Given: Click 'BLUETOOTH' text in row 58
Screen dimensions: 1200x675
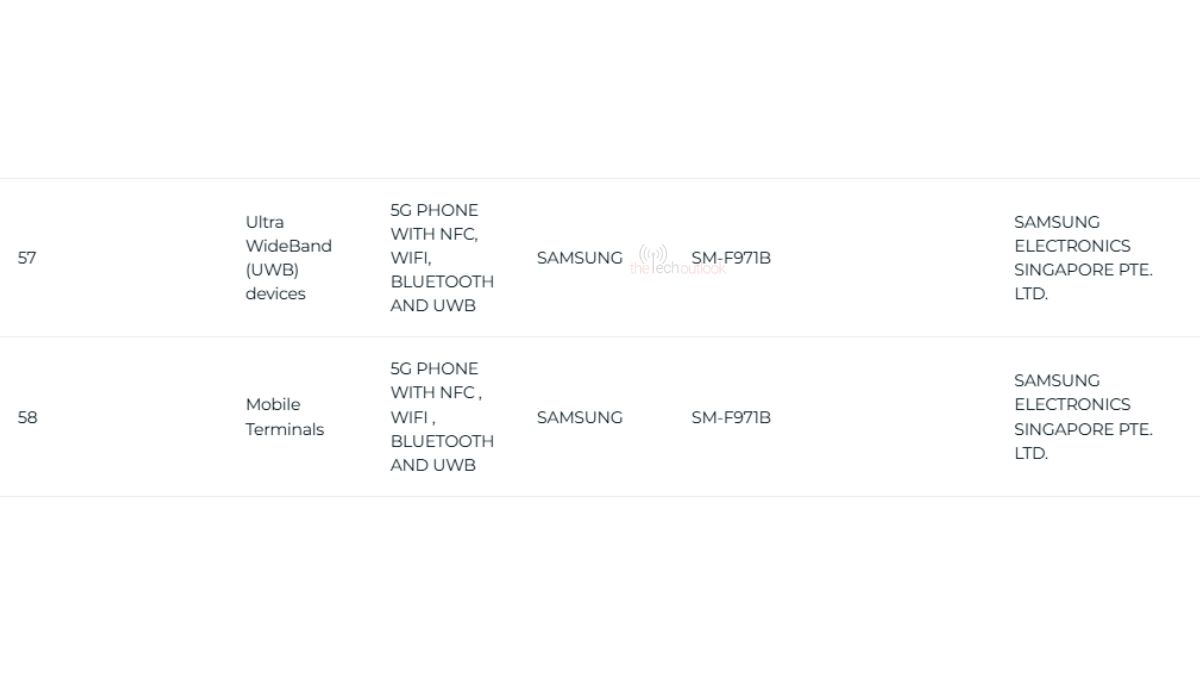Looking at the screenshot, I should (x=442, y=441).
